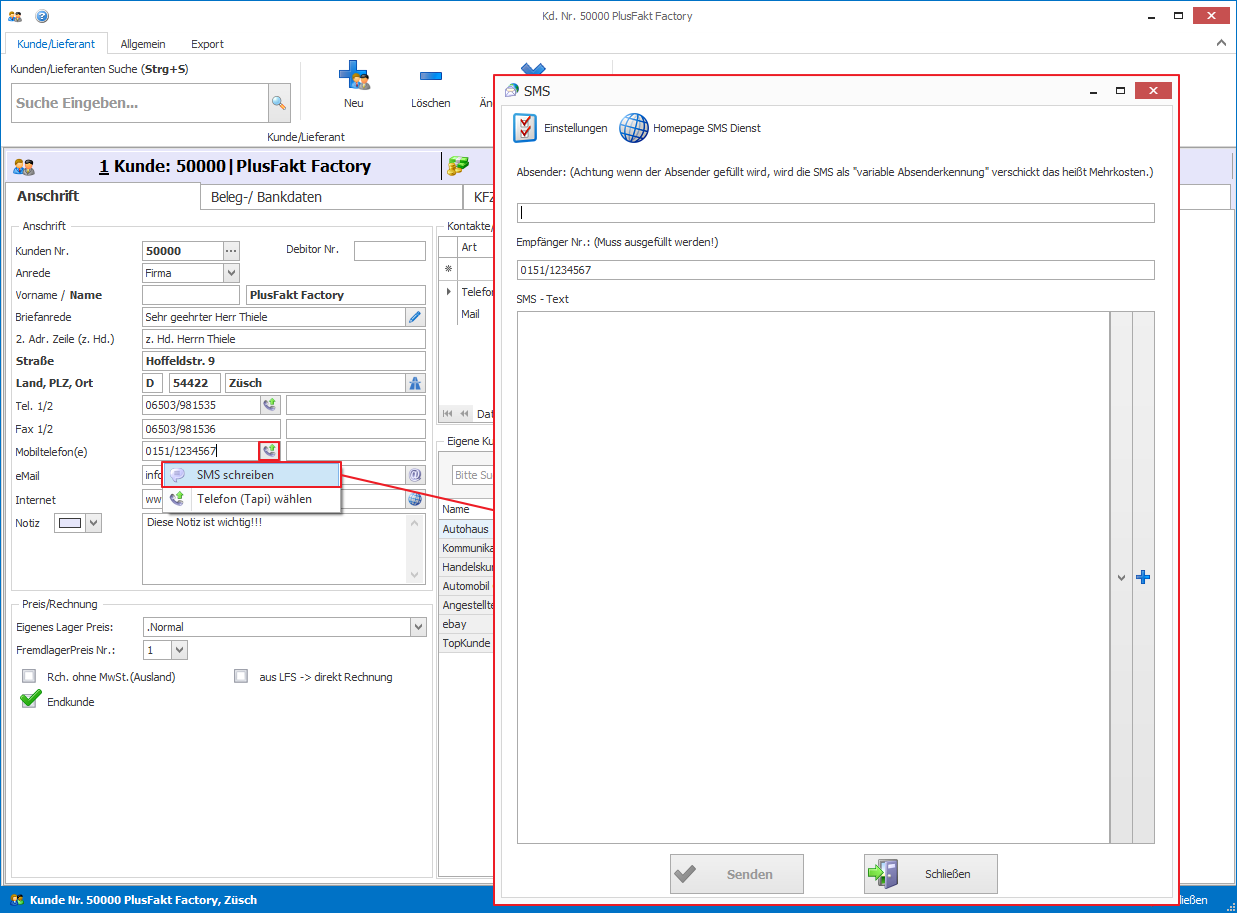Collapse the ribbon with the top-right chevron
Image resolution: width=1237 pixels, height=913 pixels.
pyautogui.click(x=1221, y=44)
